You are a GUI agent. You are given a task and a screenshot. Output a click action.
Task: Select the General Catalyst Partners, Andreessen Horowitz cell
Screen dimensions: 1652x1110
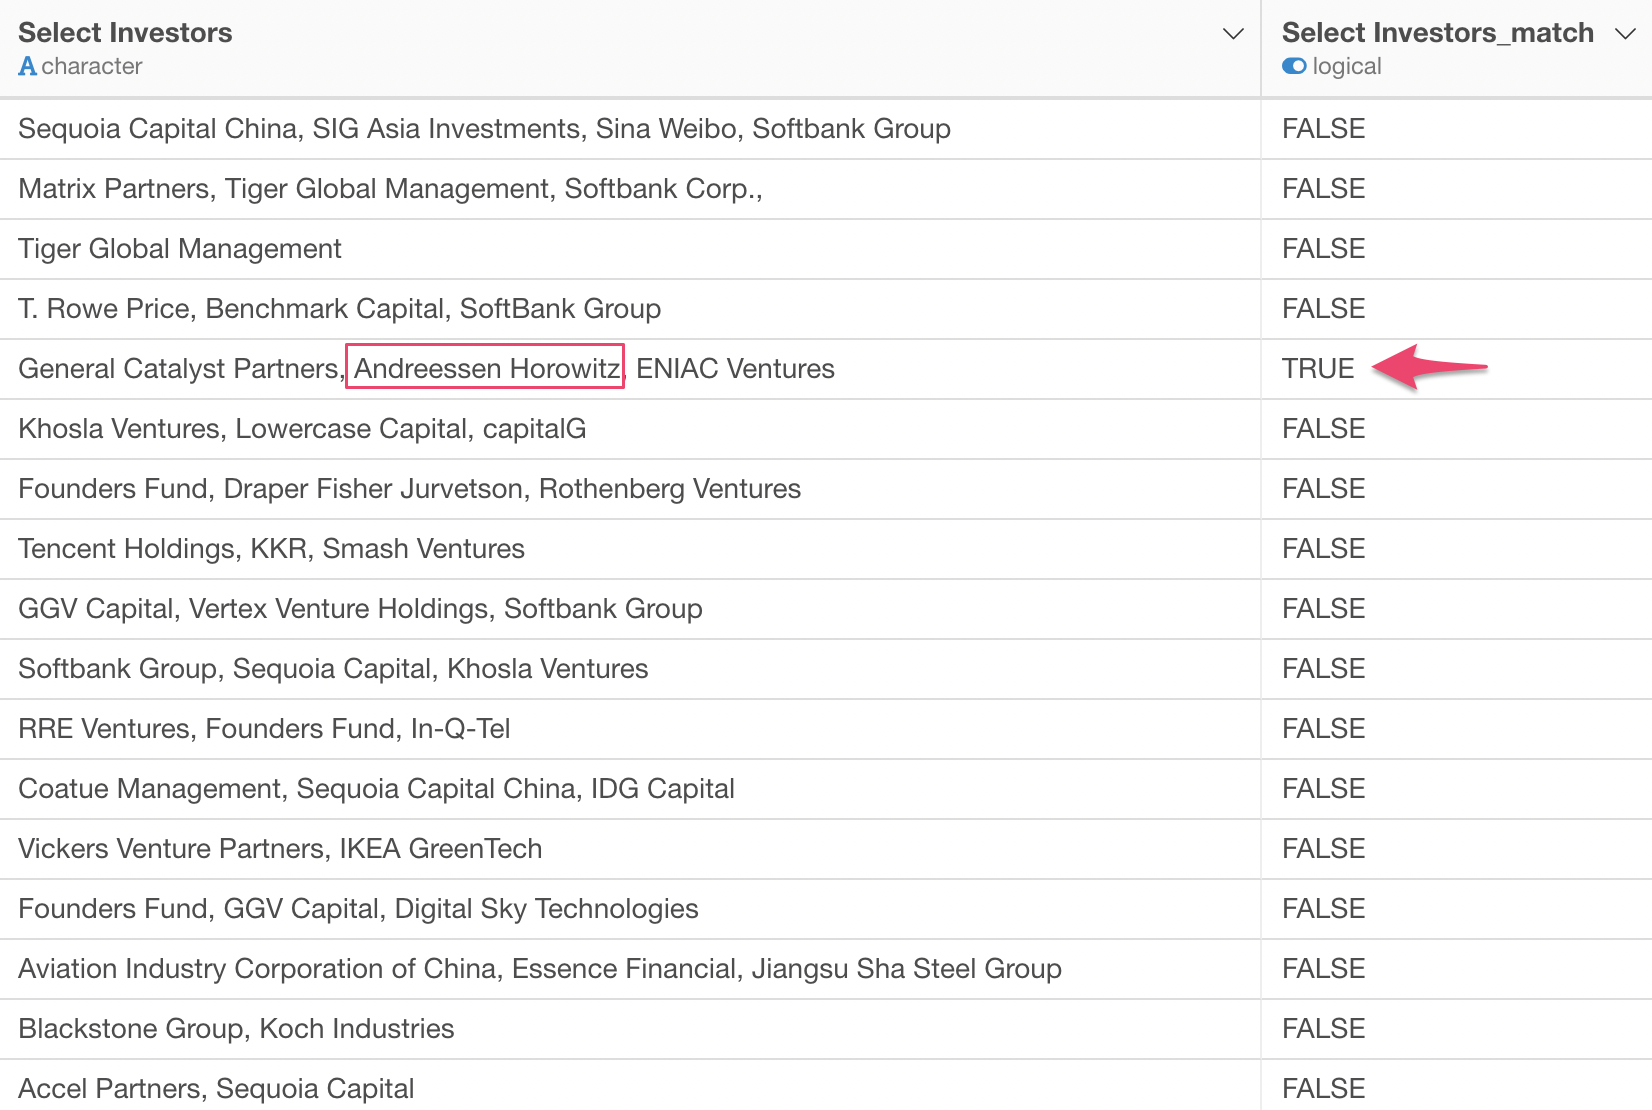(630, 369)
